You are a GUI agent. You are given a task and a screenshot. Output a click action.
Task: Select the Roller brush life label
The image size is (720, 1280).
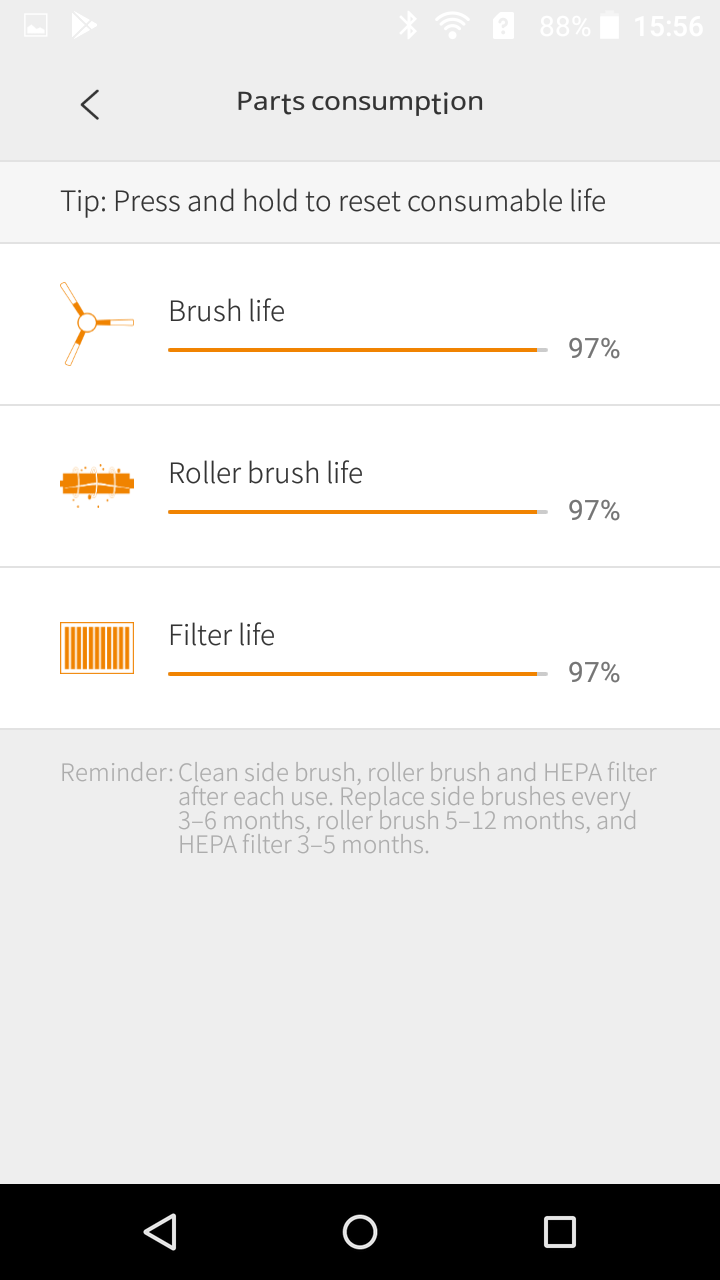click(x=266, y=473)
